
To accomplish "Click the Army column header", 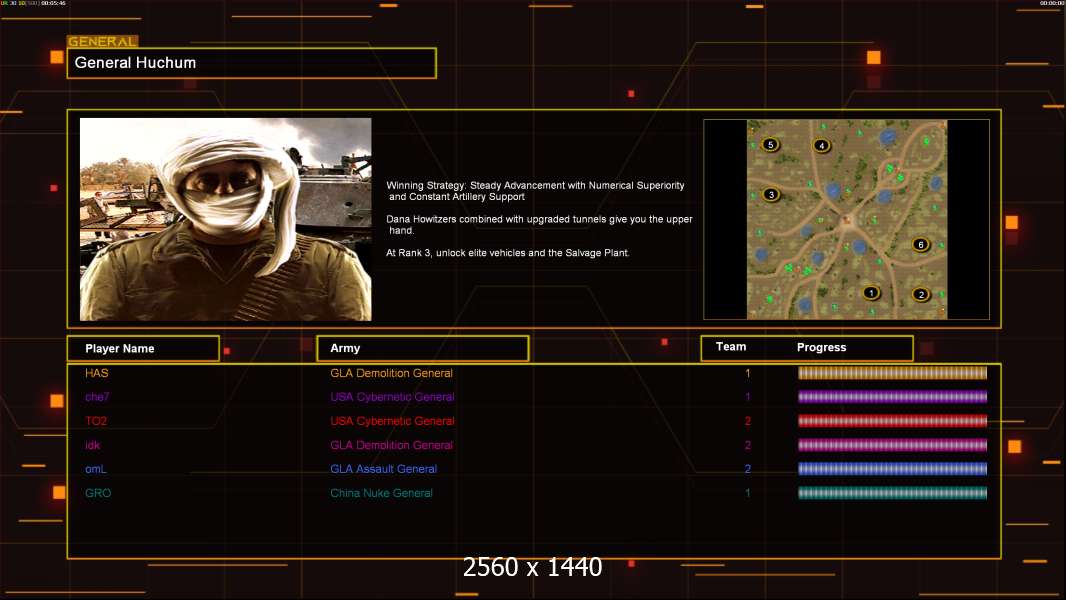I will pyautogui.click(x=423, y=349).
